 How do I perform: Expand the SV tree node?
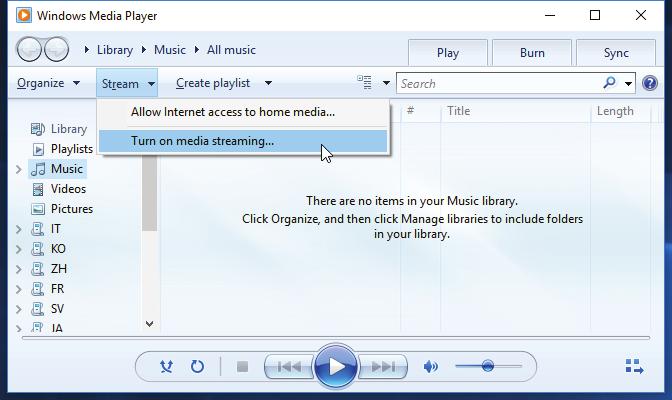[18, 309]
